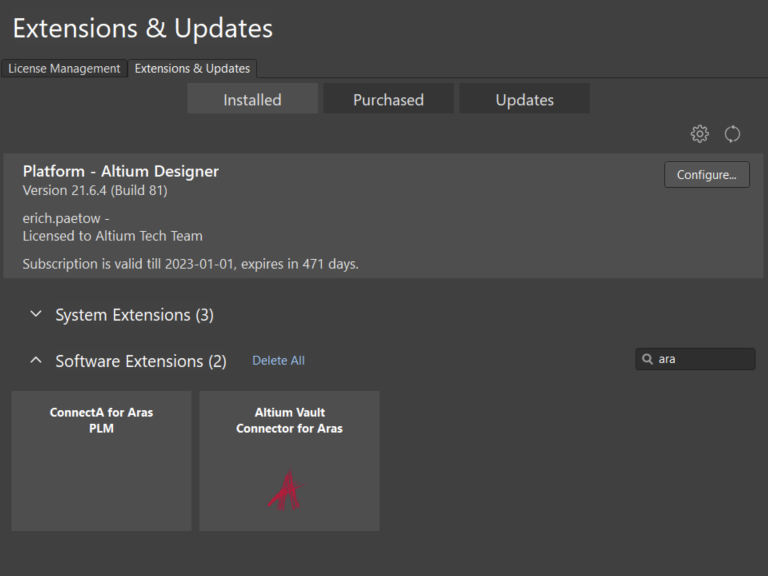
Task: Click the Platform - Altium Designer heading
Action: [x=121, y=171]
